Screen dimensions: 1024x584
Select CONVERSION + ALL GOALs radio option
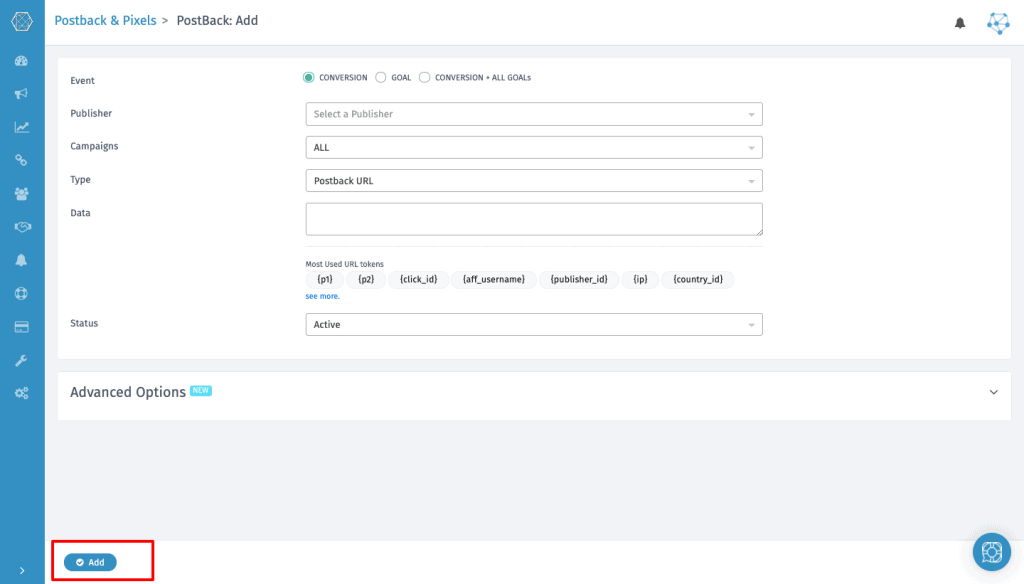(x=424, y=77)
